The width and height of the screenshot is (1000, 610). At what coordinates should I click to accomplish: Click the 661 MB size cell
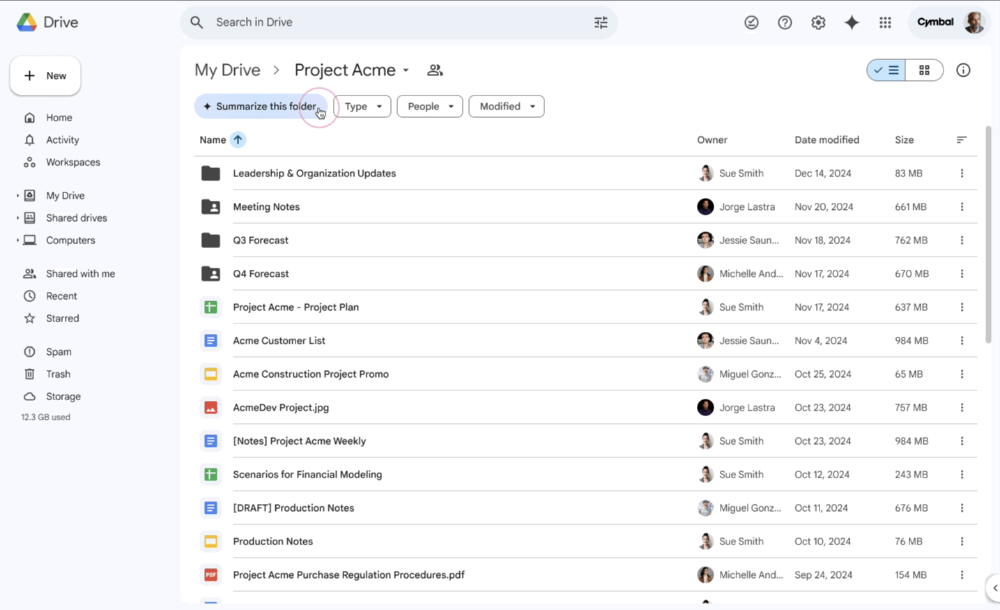click(910, 207)
